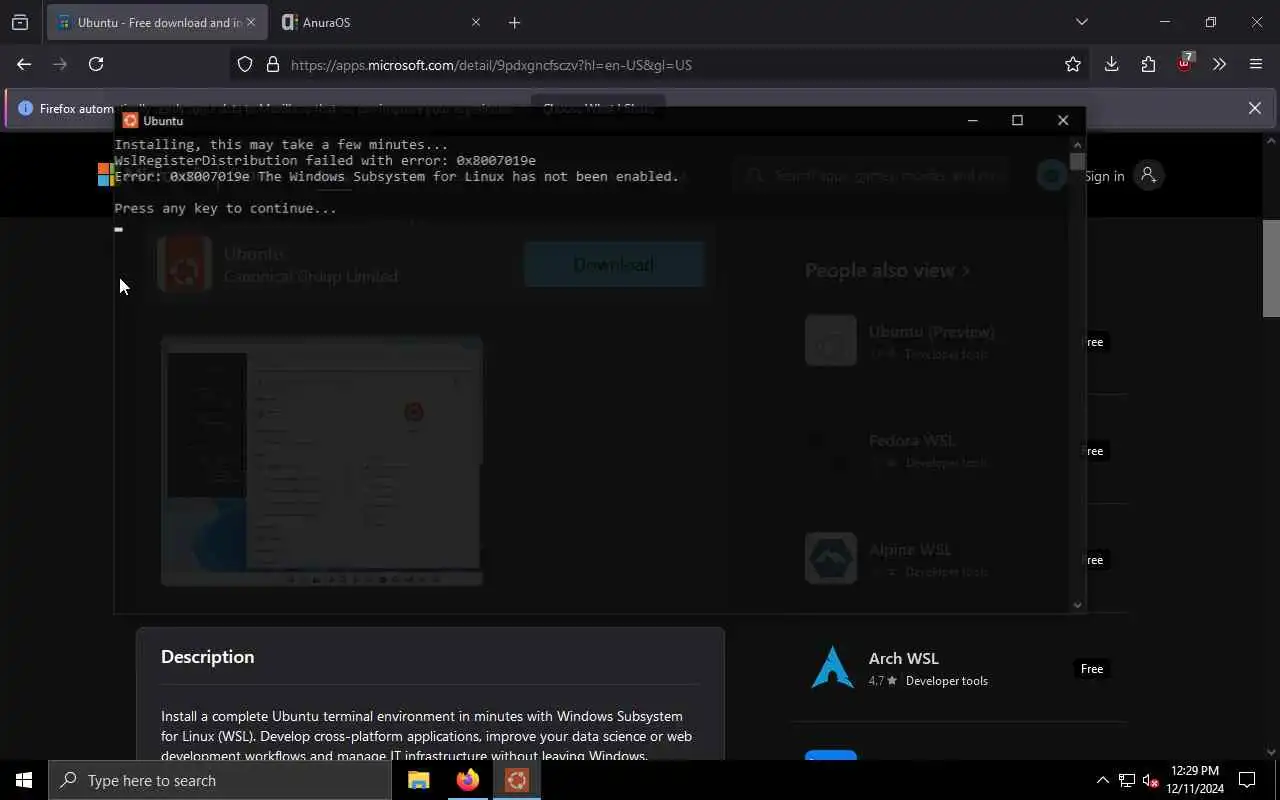Go back one page in Firefox

click(24, 64)
